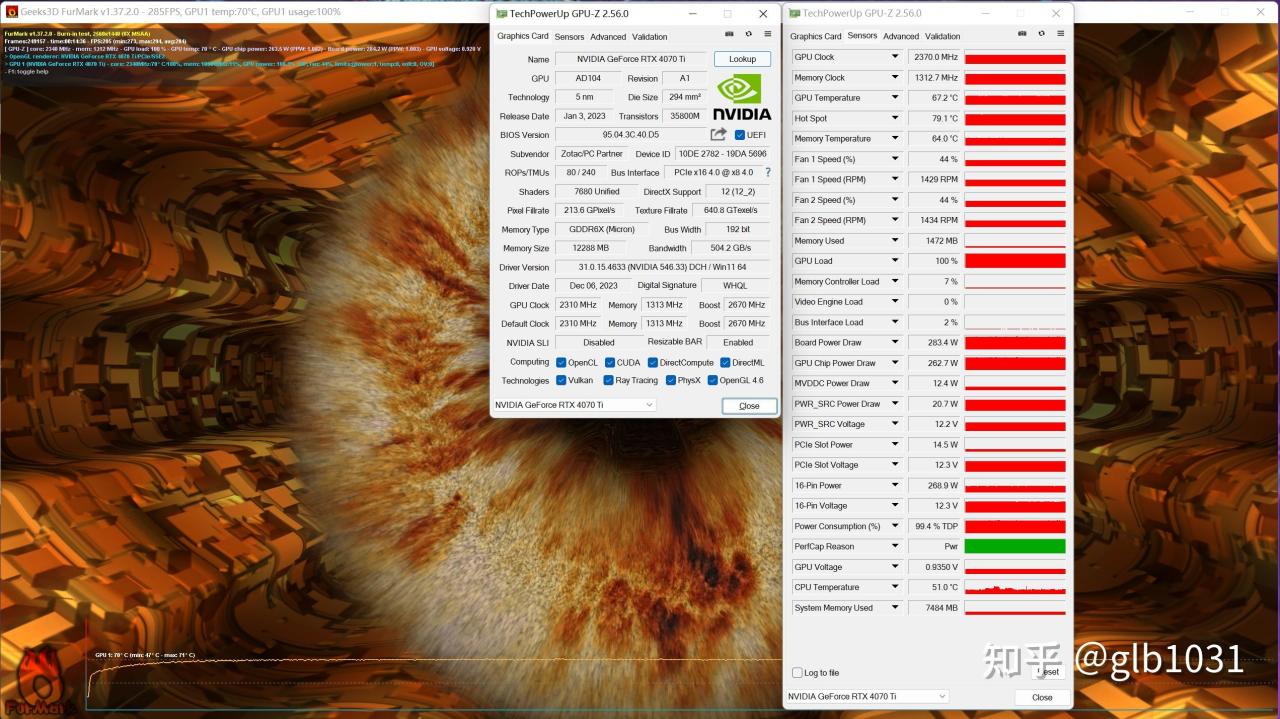Open the 16-Pin Power sensor dropdown arrow

point(895,485)
